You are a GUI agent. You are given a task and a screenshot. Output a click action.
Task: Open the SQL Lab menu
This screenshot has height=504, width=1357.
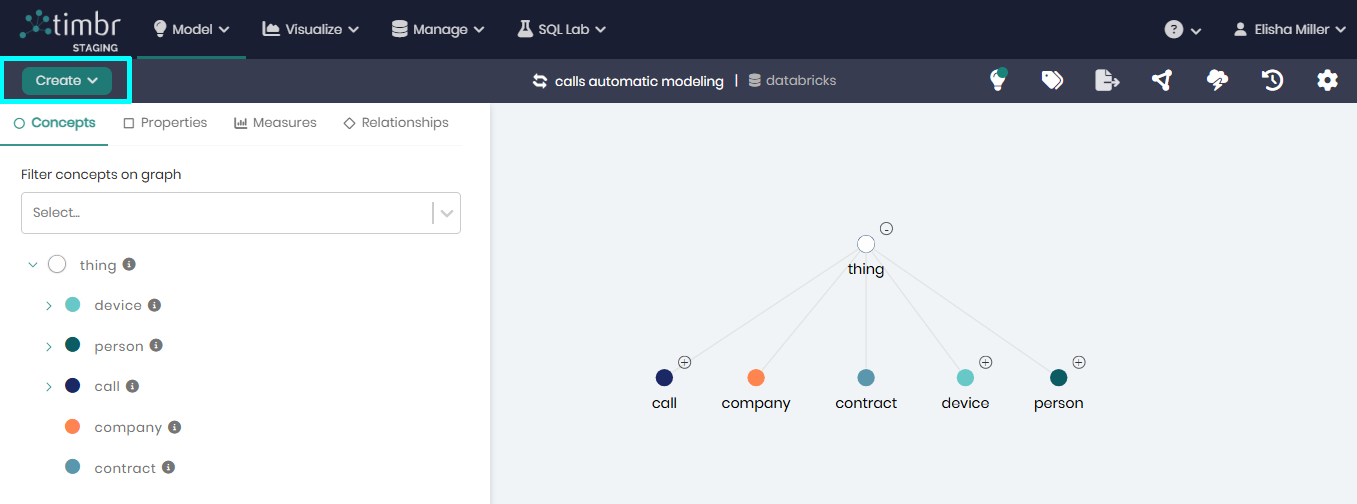tap(562, 29)
